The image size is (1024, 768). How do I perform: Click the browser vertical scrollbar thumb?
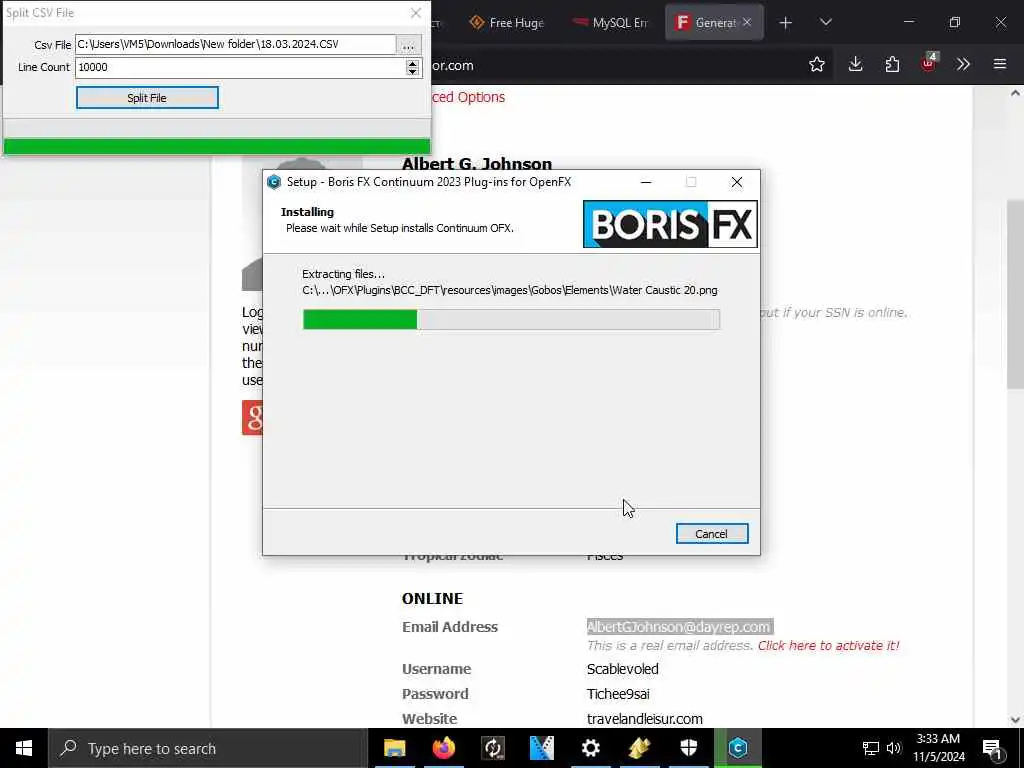[x=1015, y=294]
